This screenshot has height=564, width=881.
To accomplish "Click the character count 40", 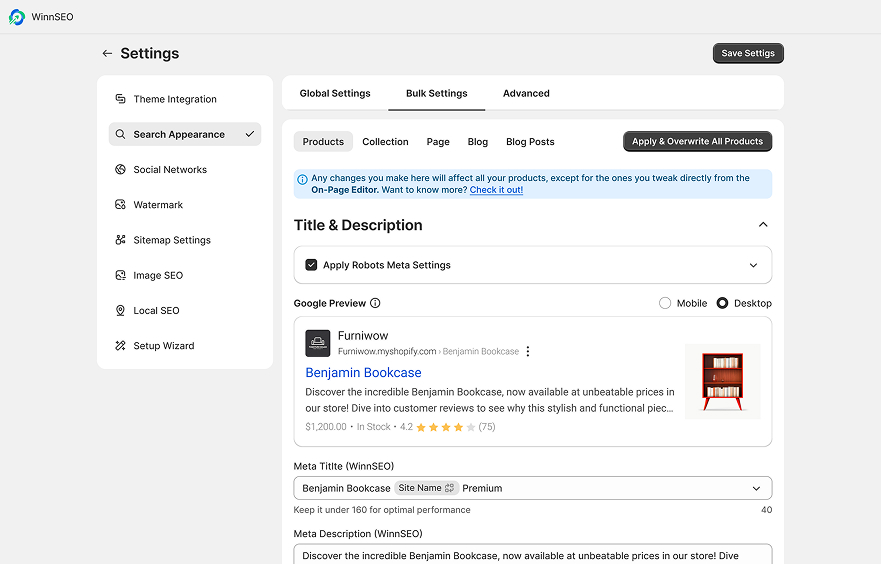I will (x=766, y=510).
